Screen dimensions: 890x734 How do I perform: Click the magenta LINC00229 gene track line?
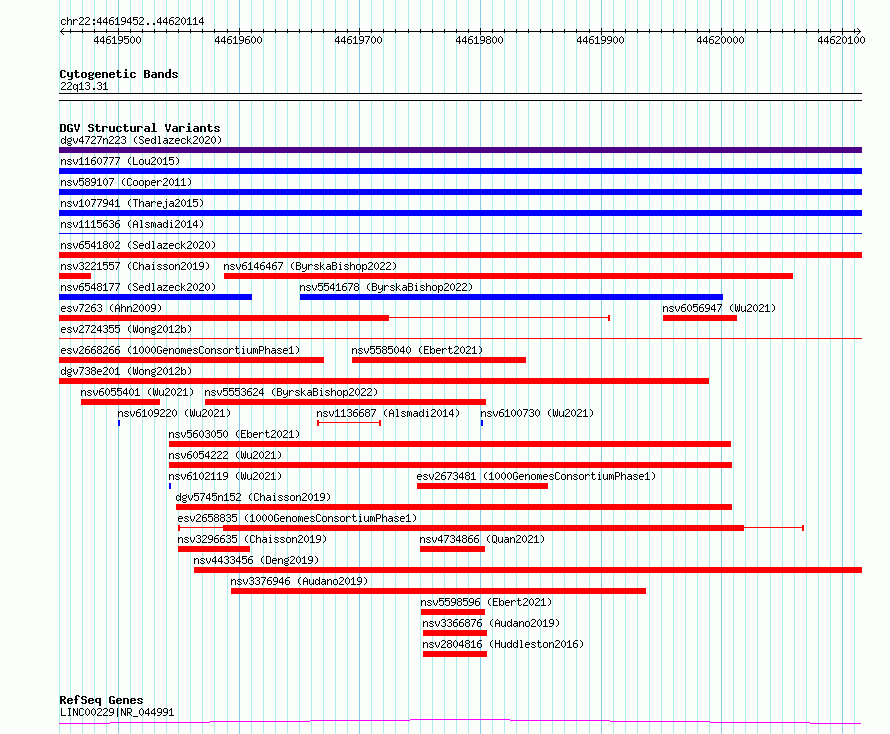(x=460, y=722)
